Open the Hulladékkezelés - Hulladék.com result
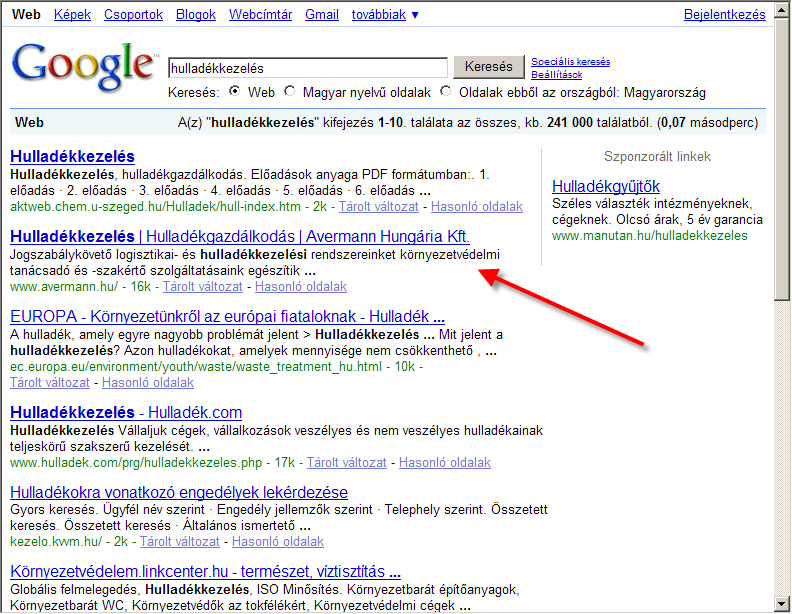The image size is (792, 614). (x=126, y=413)
